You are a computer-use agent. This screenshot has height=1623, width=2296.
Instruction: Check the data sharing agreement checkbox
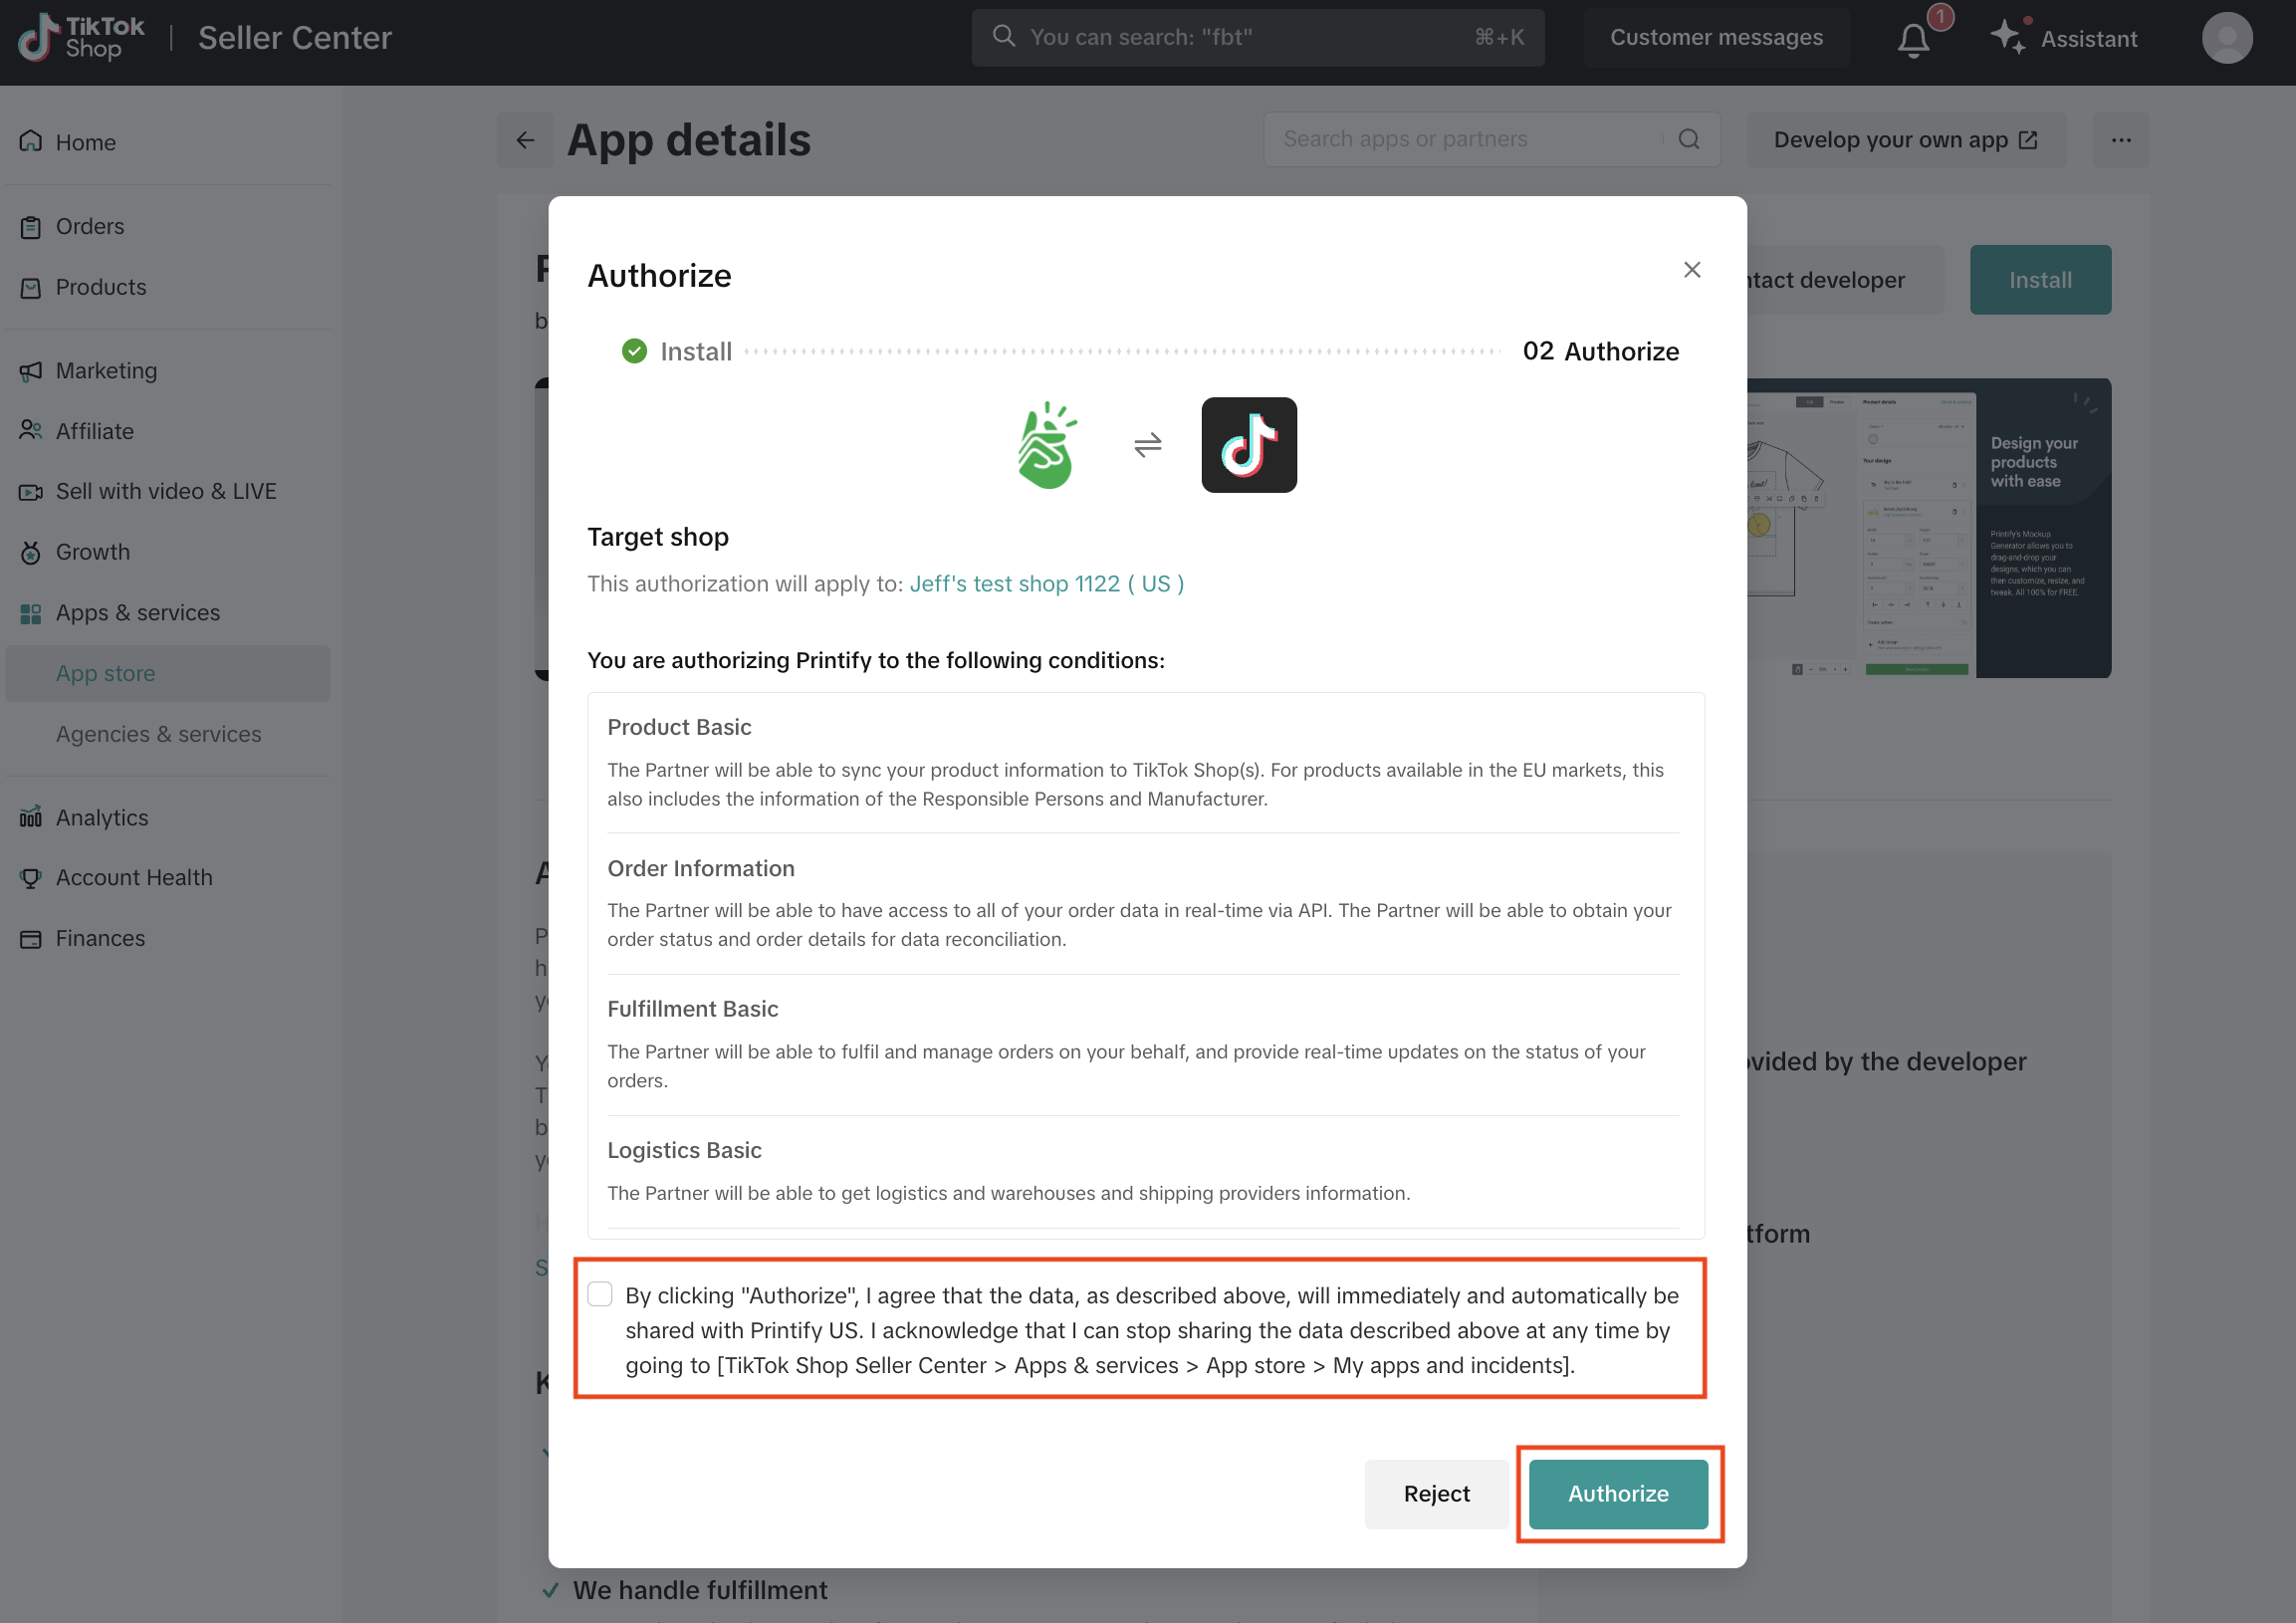click(x=599, y=1294)
